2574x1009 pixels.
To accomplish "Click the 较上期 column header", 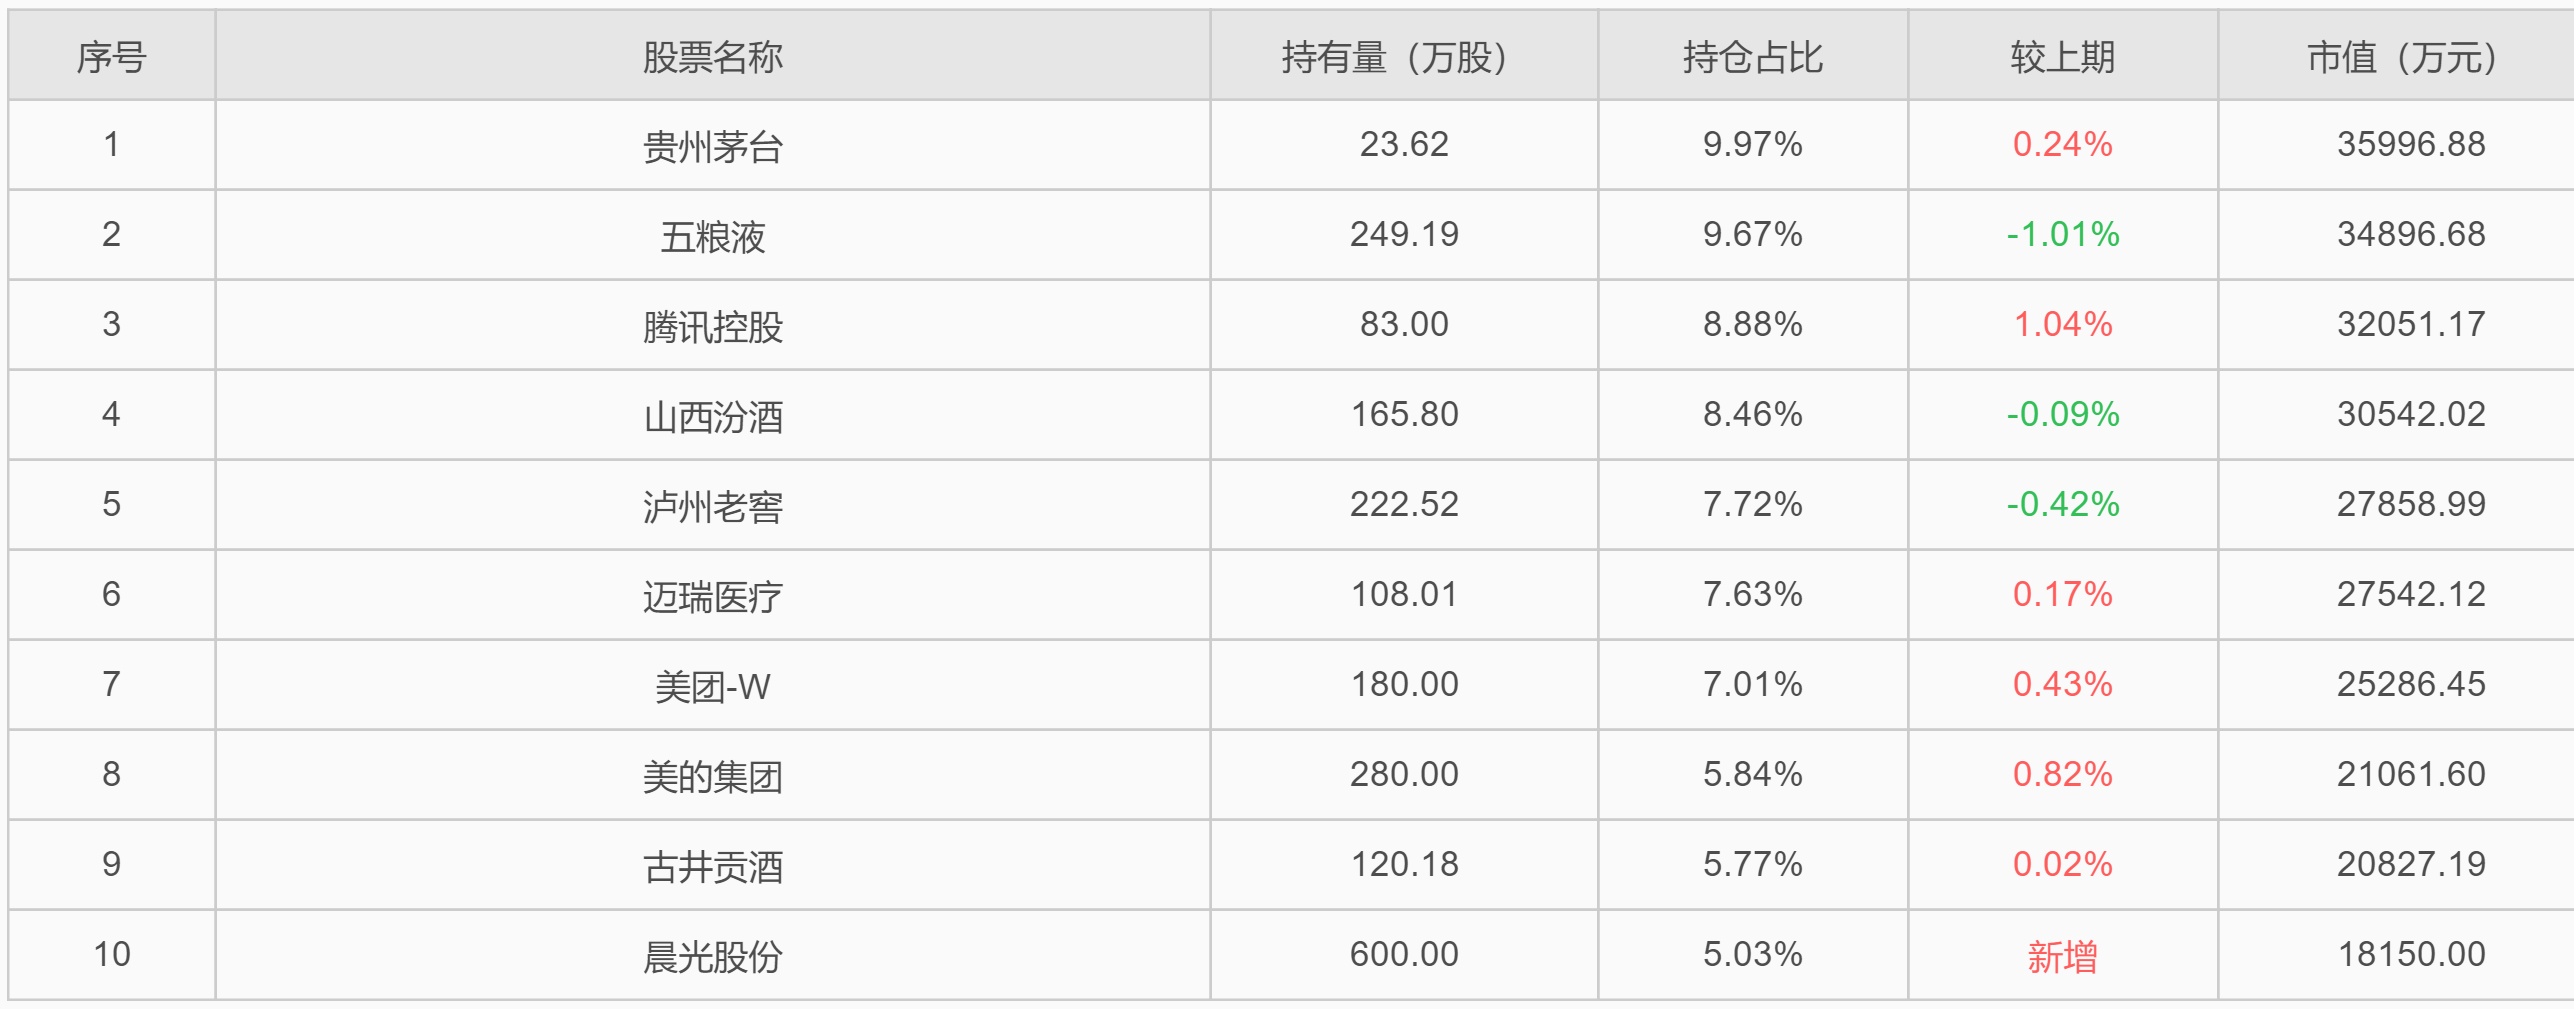I will 2062,58.
